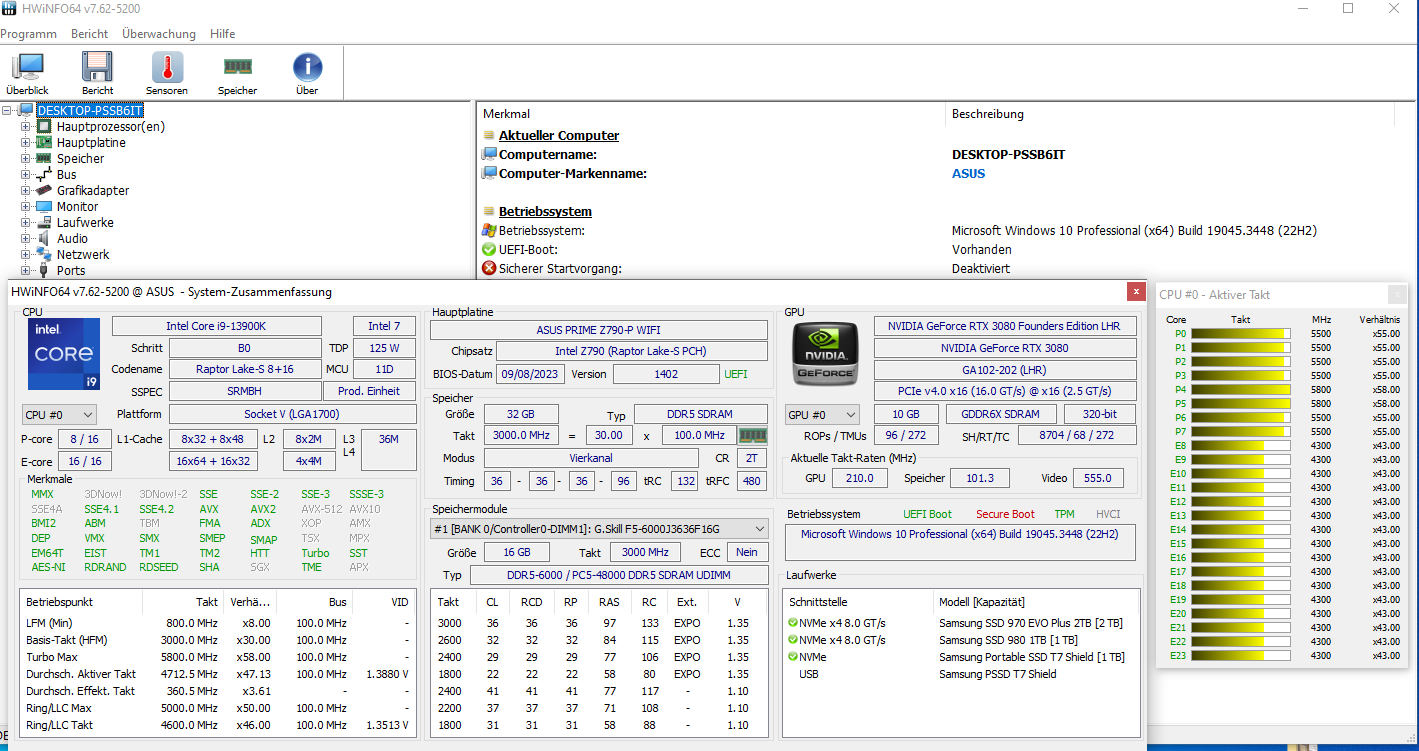Click the Hauptplatine motherboard tree icon

tap(44, 143)
